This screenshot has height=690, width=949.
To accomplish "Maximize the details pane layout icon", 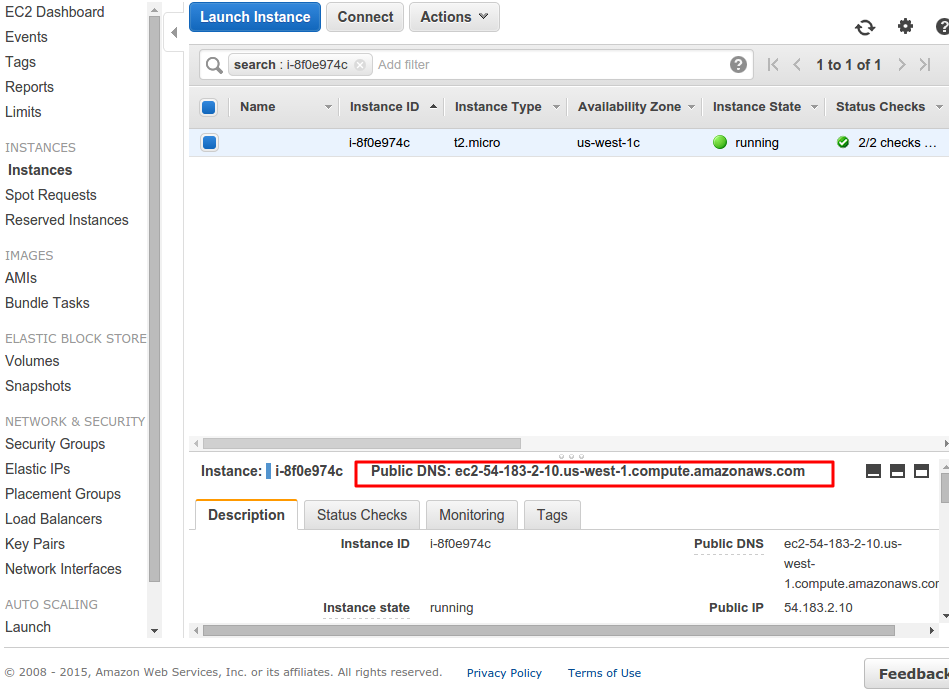I will [x=921, y=471].
